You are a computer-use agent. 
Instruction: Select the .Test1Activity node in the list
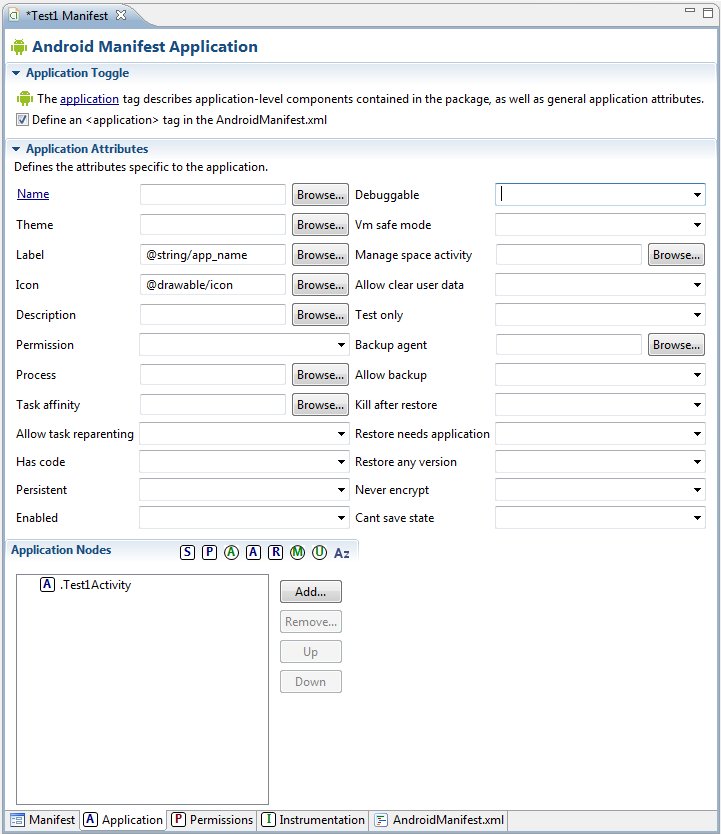tap(95, 585)
